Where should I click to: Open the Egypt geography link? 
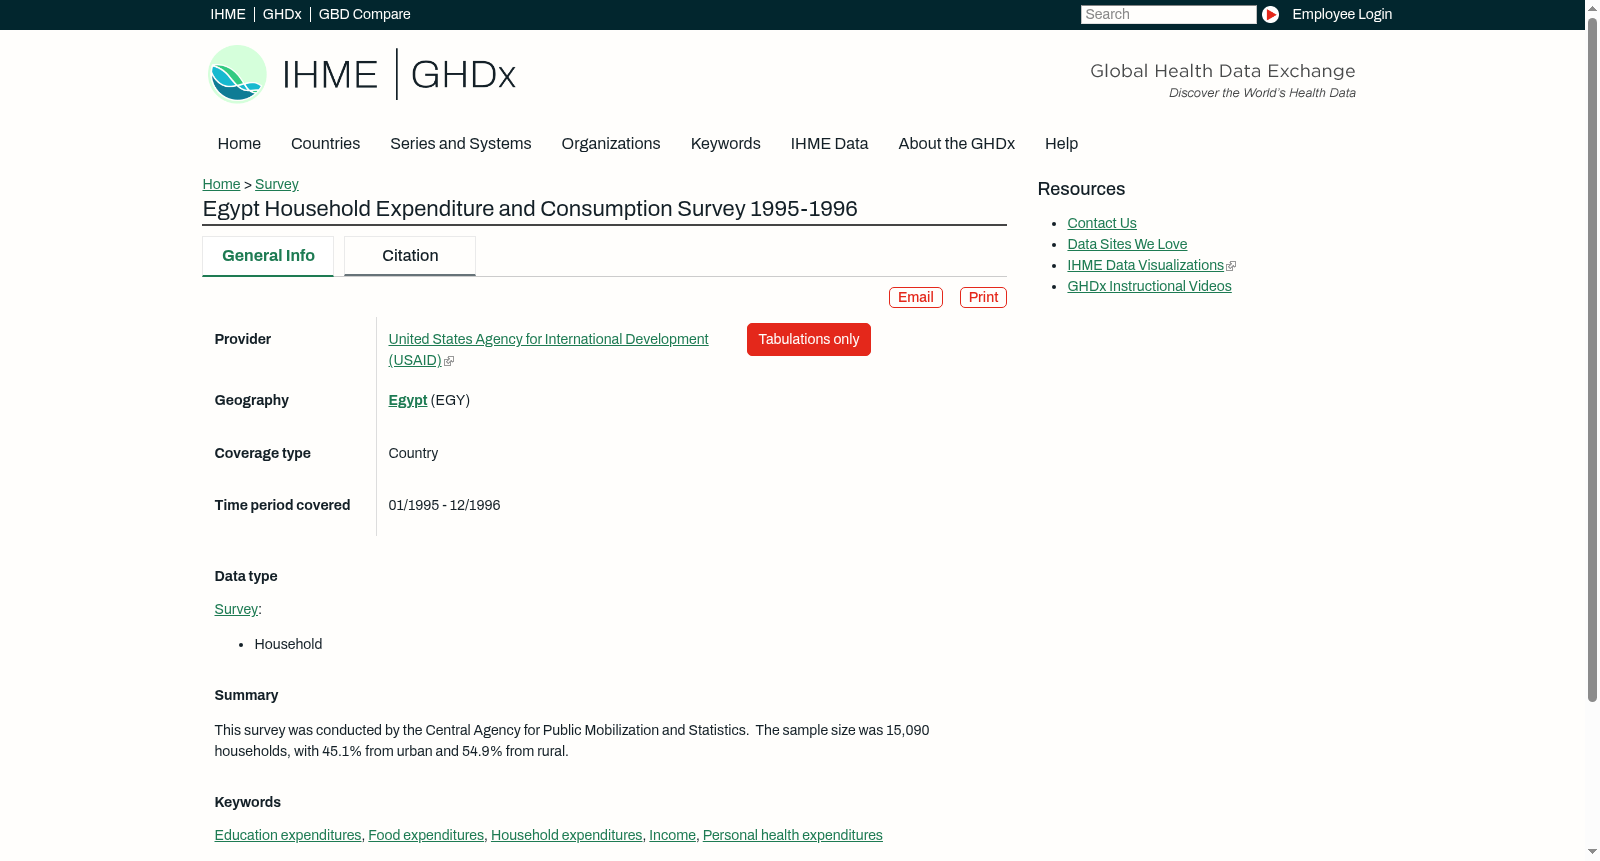click(x=408, y=400)
